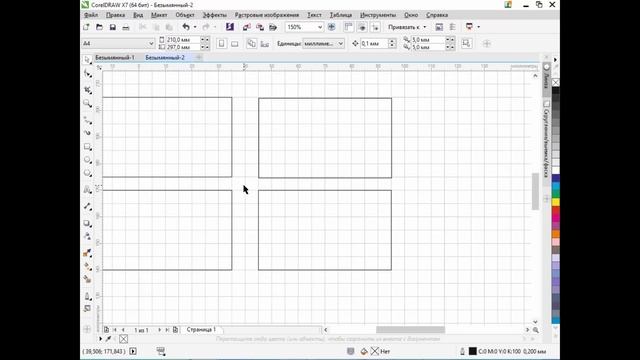640x360 pixels.
Task: Click the nudge distance 0,1 мм field
Action: (x=374, y=43)
